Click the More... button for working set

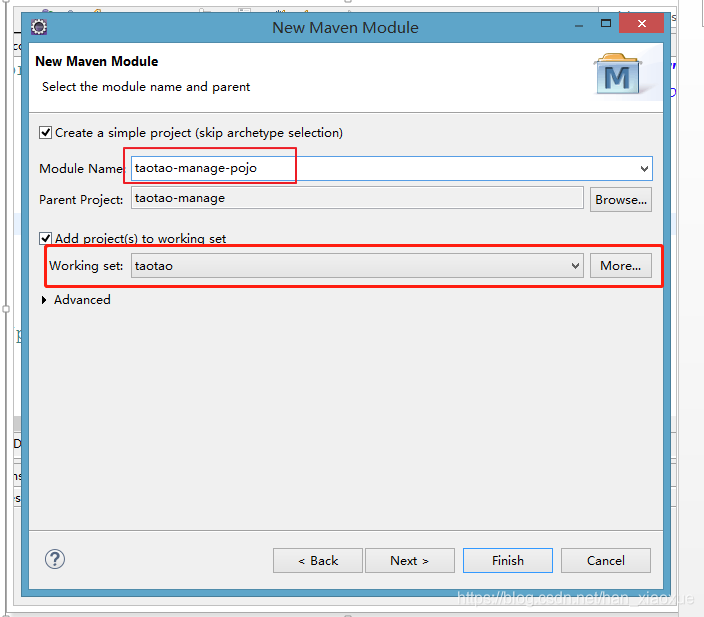pos(620,266)
